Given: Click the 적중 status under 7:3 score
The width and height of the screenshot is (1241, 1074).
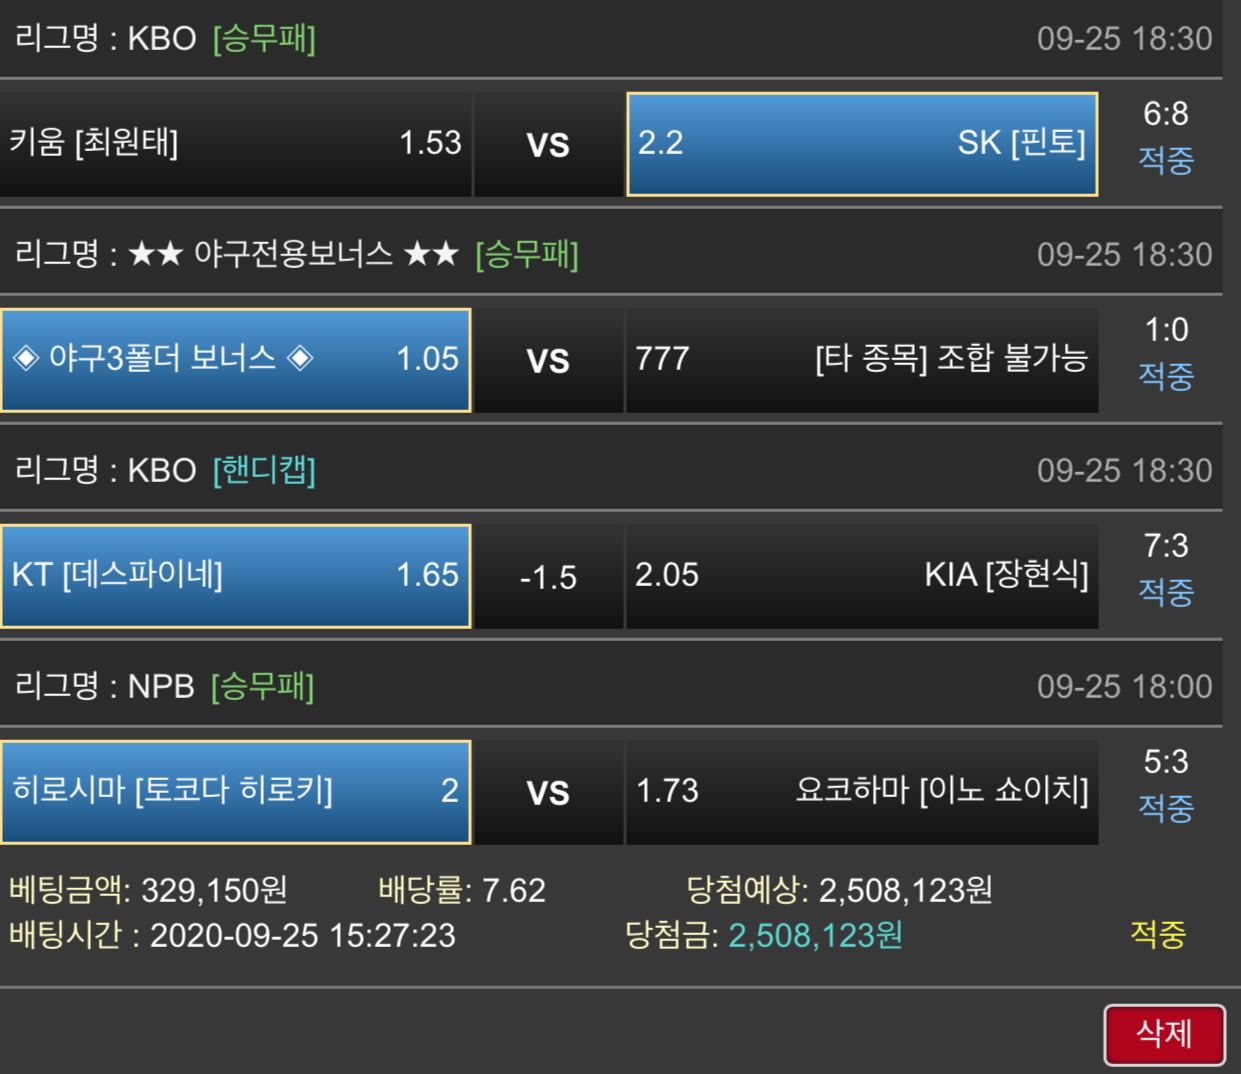Looking at the screenshot, I should point(1166,591).
